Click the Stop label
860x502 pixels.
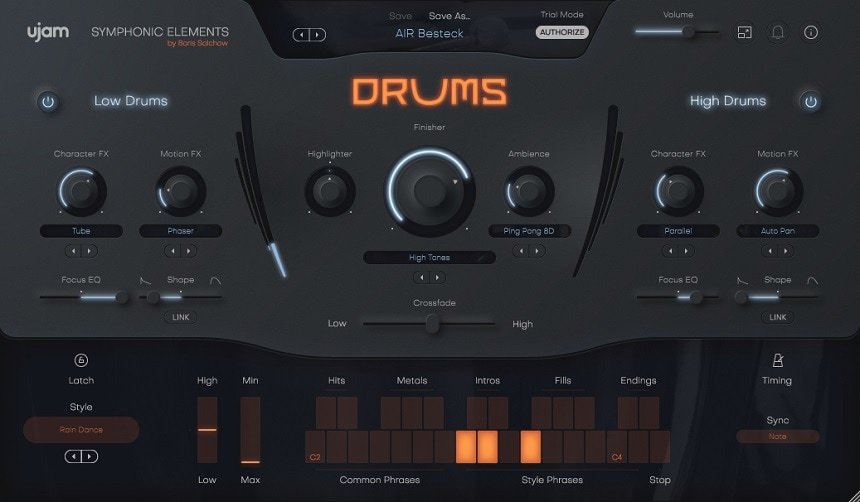[x=660, y=480]
